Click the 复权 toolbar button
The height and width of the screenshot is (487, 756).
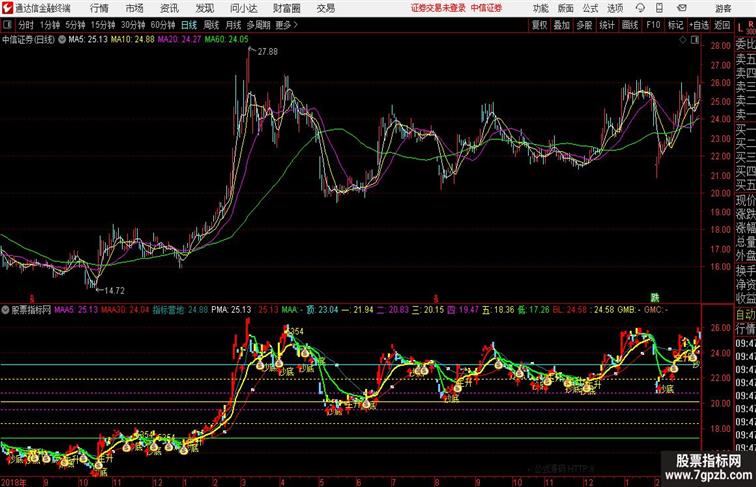coord(540,25)
